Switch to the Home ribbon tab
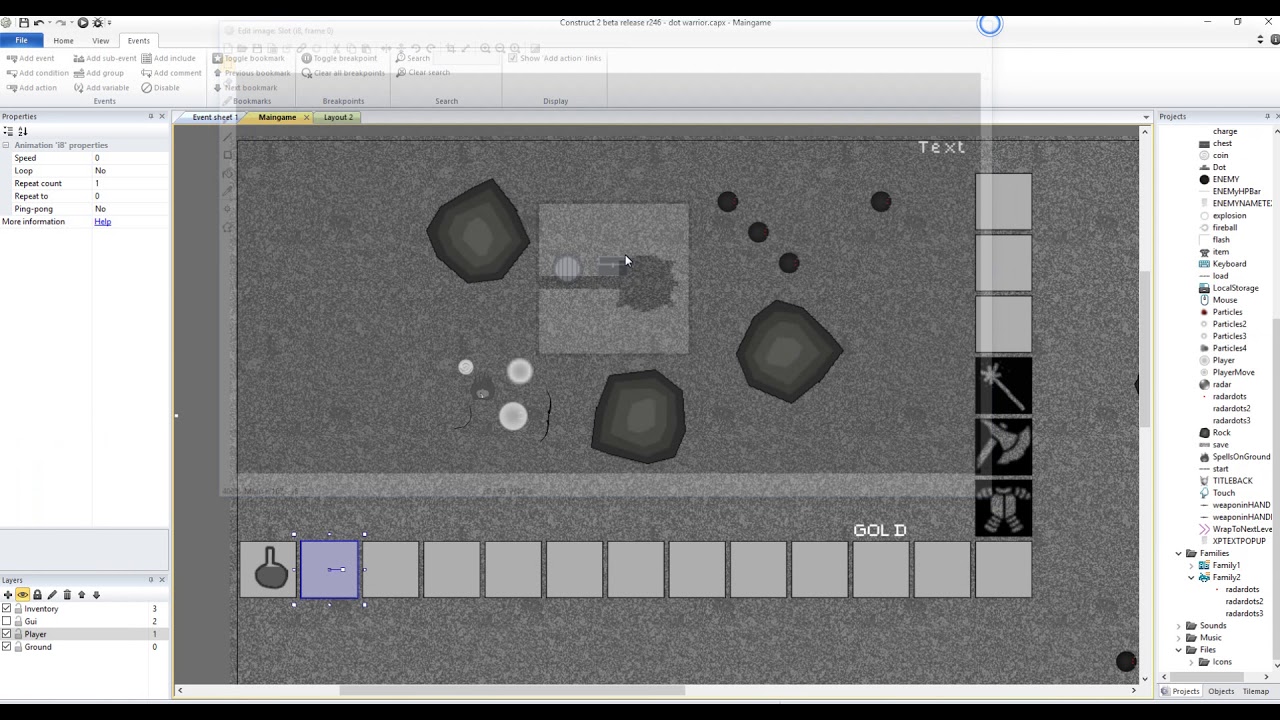 (x=63, y=41)
